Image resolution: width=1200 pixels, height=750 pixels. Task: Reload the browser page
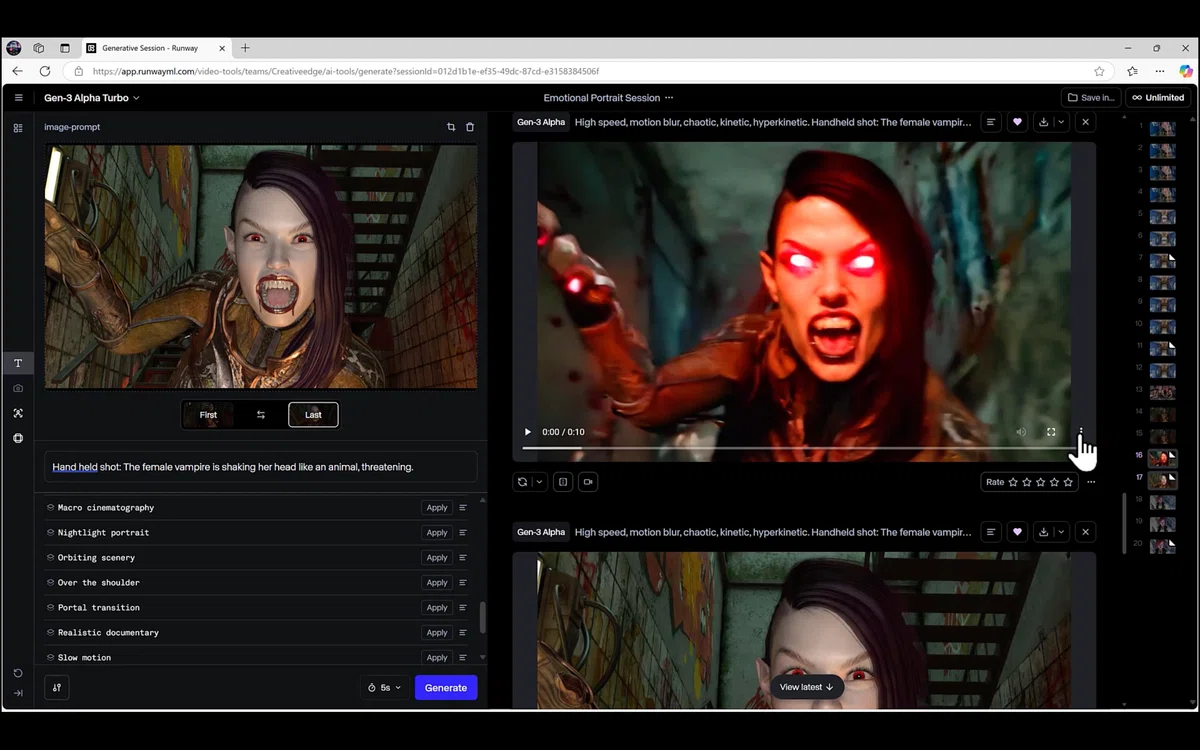pos(45,71)
